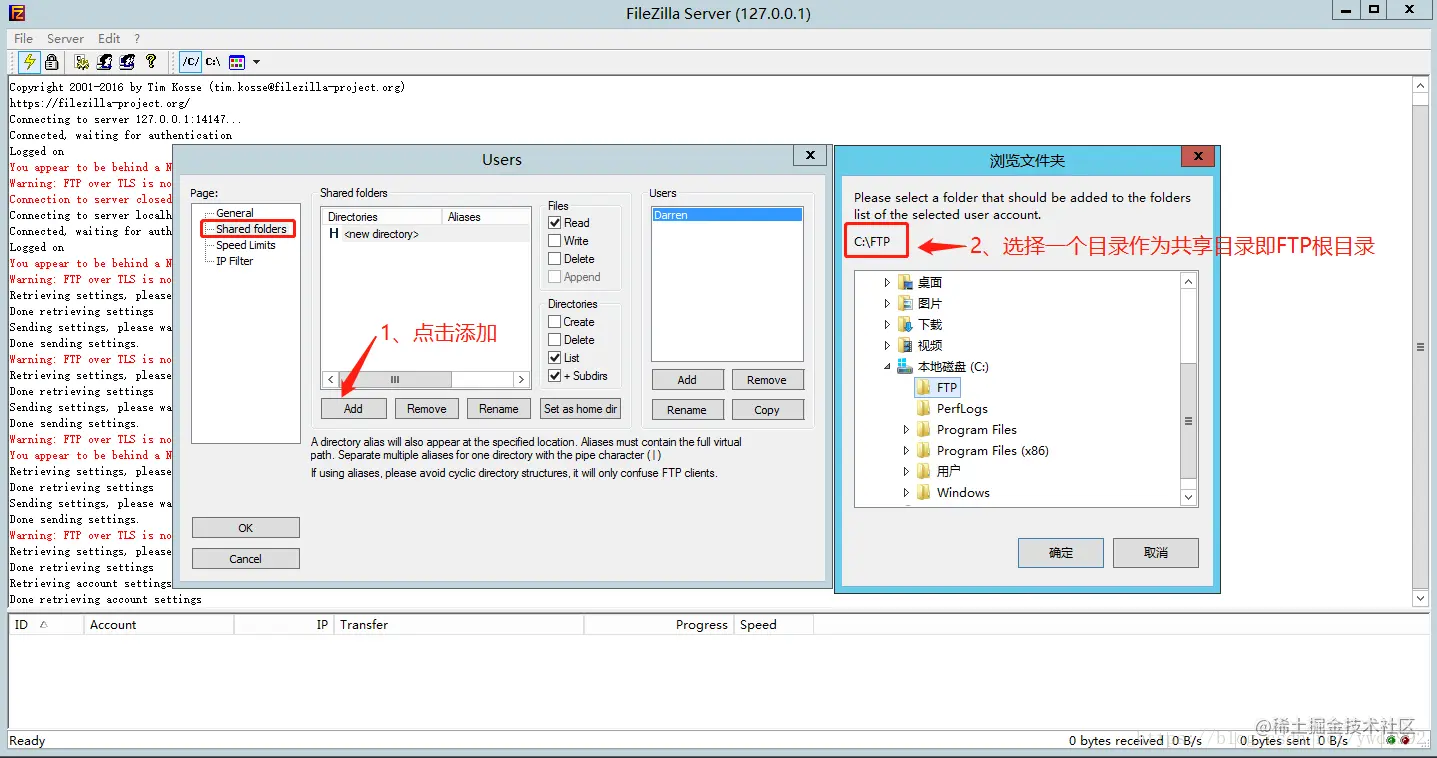Click 确定 in the folder browser dialog
Viewport: 1437px width, 758px height.
pyautogui.click(x=1061, y=553)
